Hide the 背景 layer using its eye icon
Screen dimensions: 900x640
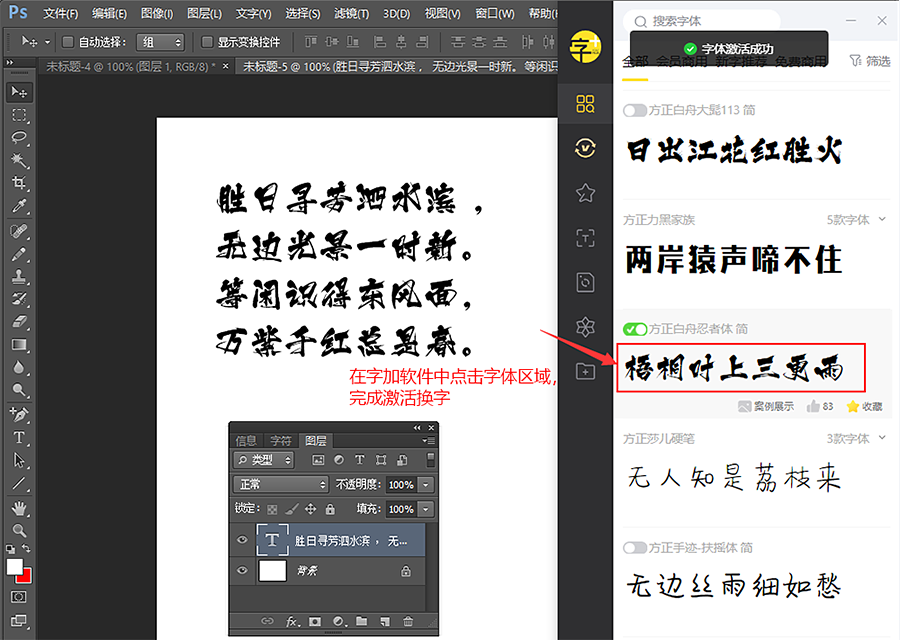(x=241, y=571)
